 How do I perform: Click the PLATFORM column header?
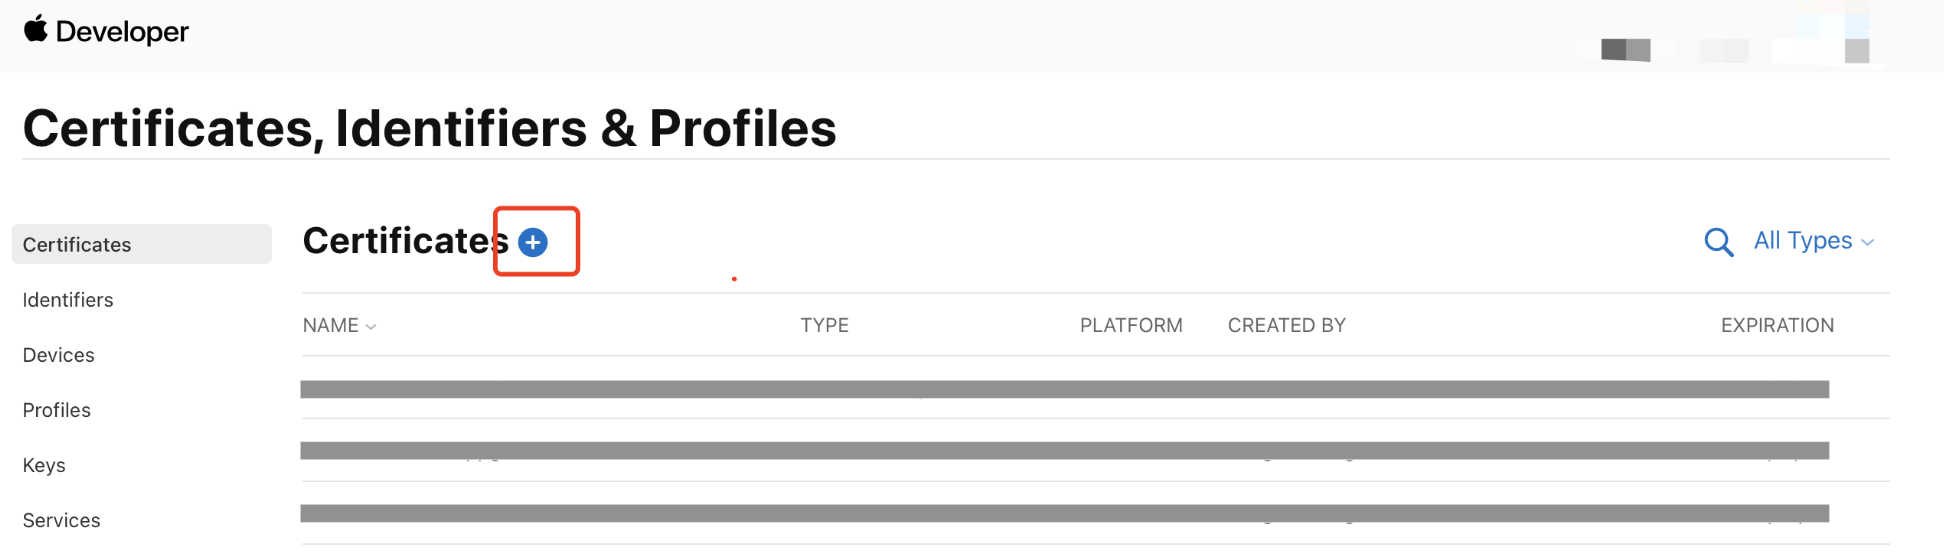point(1131,325)
